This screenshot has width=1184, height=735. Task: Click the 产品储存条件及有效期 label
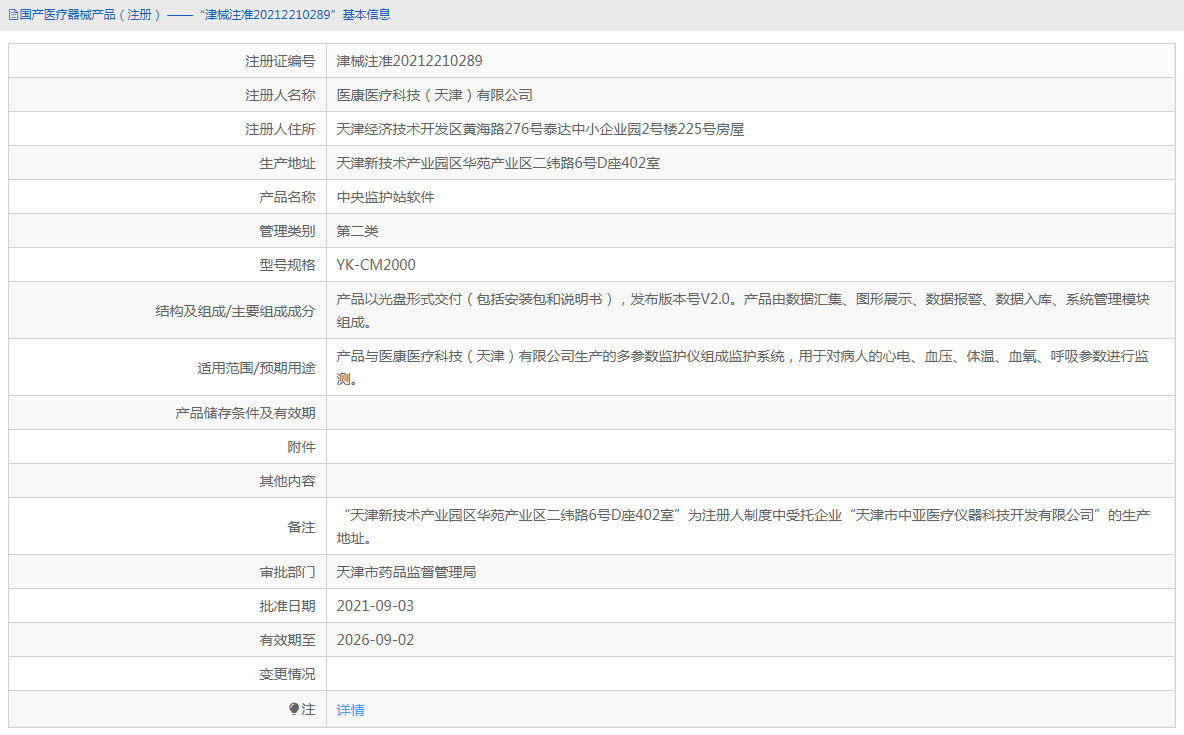[x=245, y=413]
